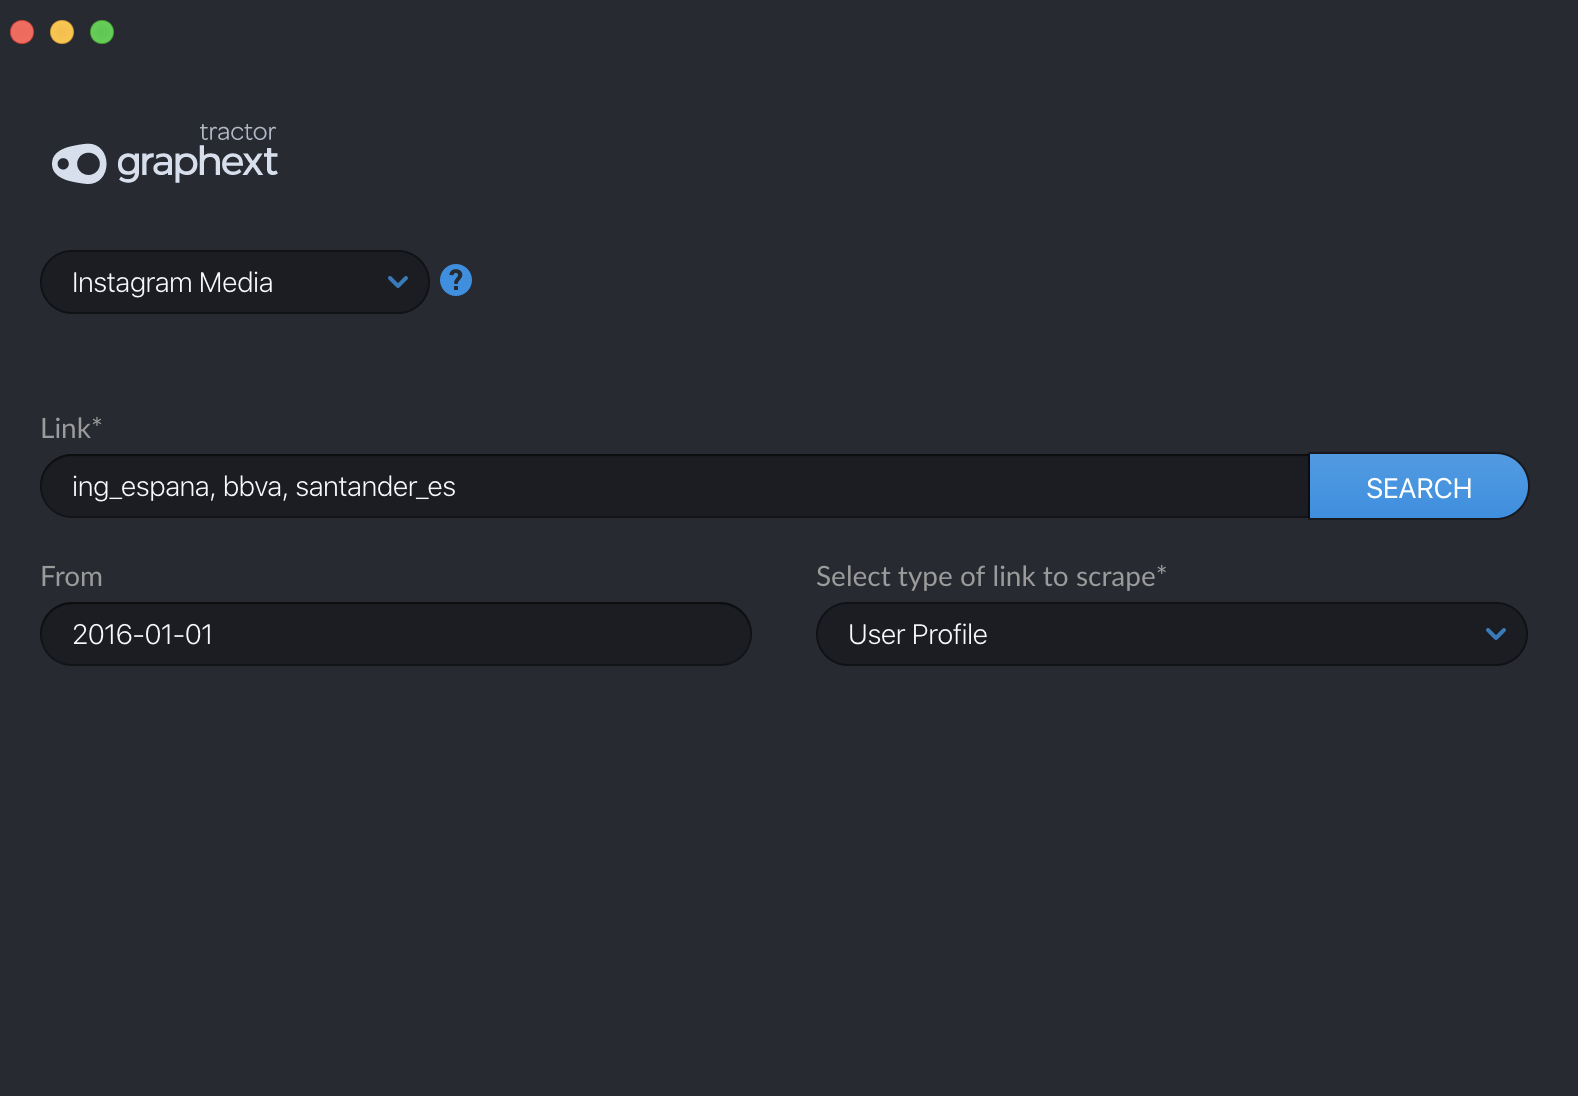Click the From date field 2016-01-01

pos(396,634)
